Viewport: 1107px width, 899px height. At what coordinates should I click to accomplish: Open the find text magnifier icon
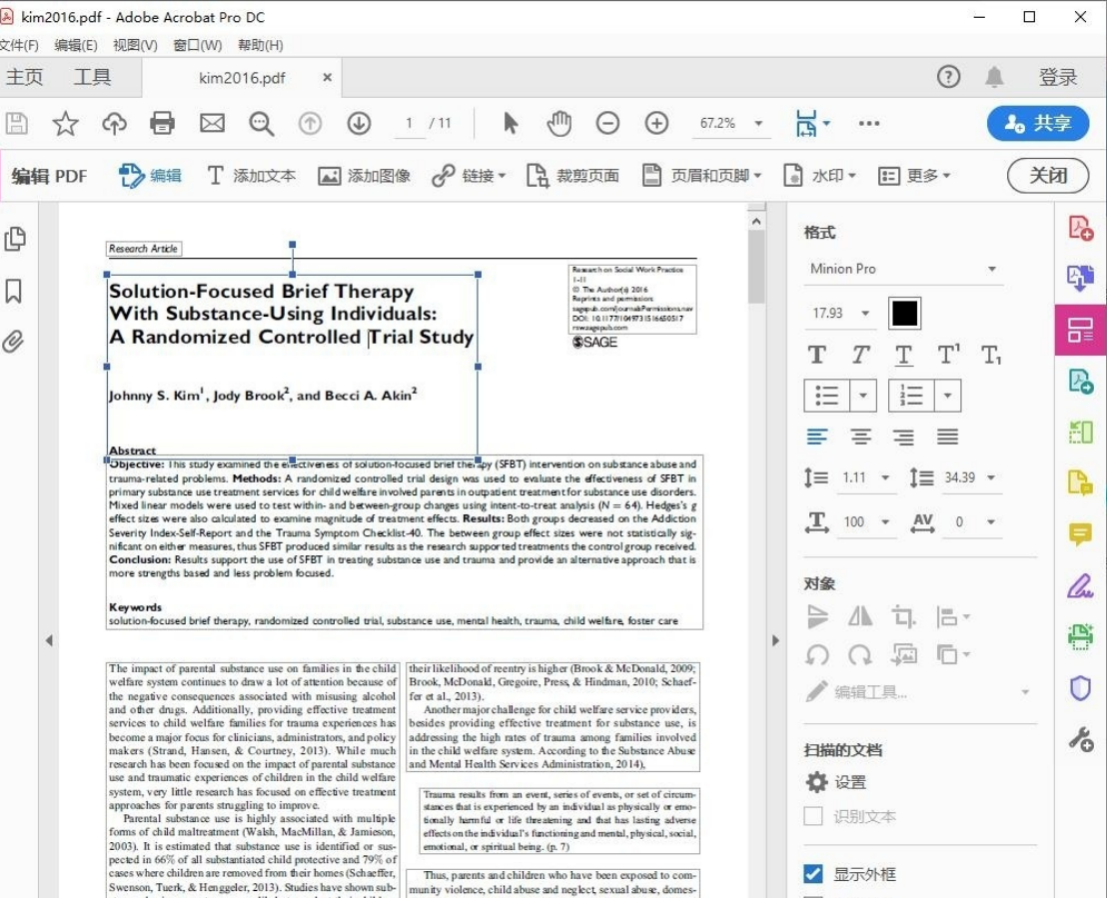tap(261, 124)
